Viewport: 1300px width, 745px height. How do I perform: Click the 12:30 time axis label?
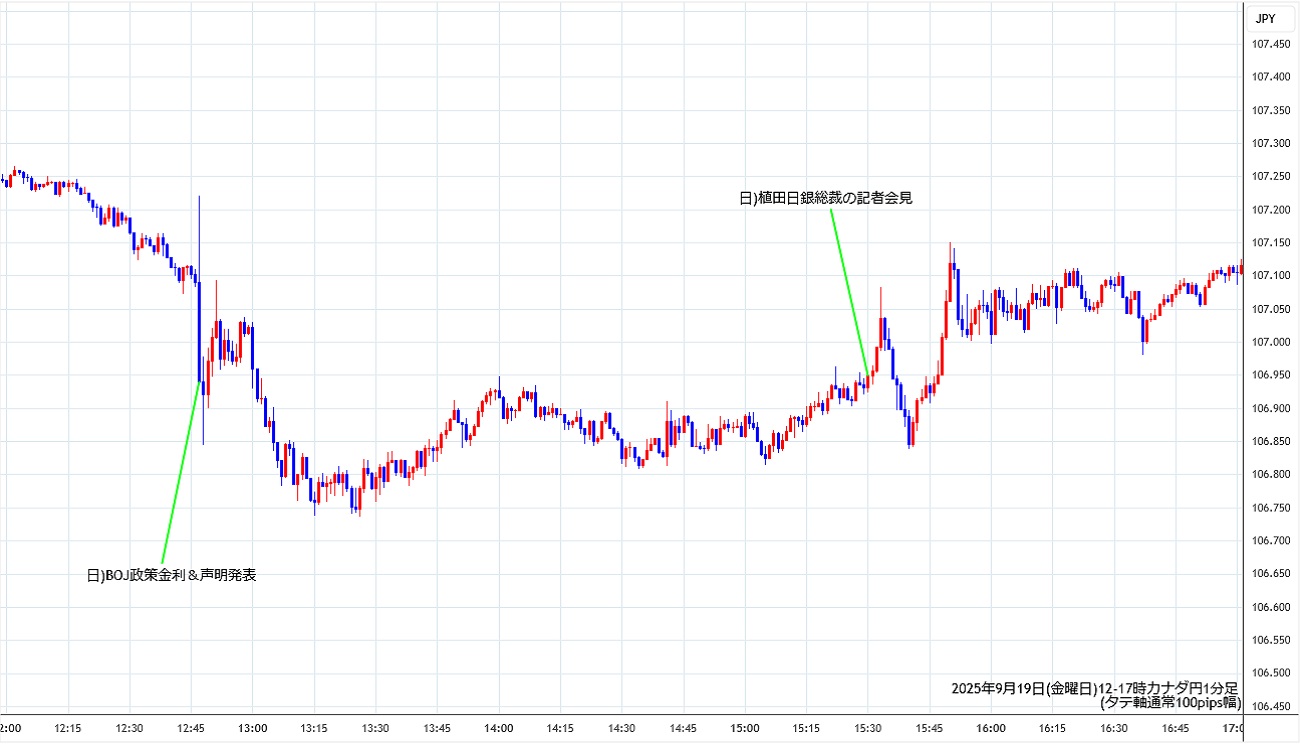[x=129, y=729]
